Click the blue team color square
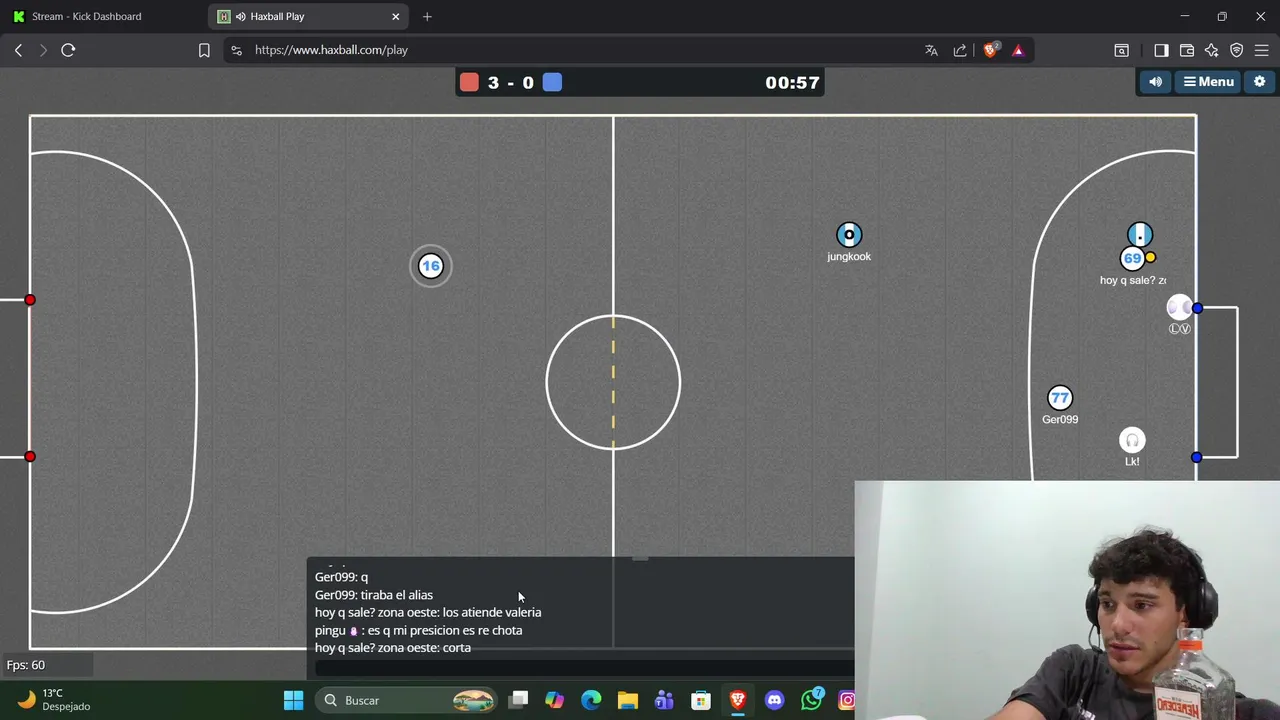This screenshot has height=720, width=1280. (552, 82)
